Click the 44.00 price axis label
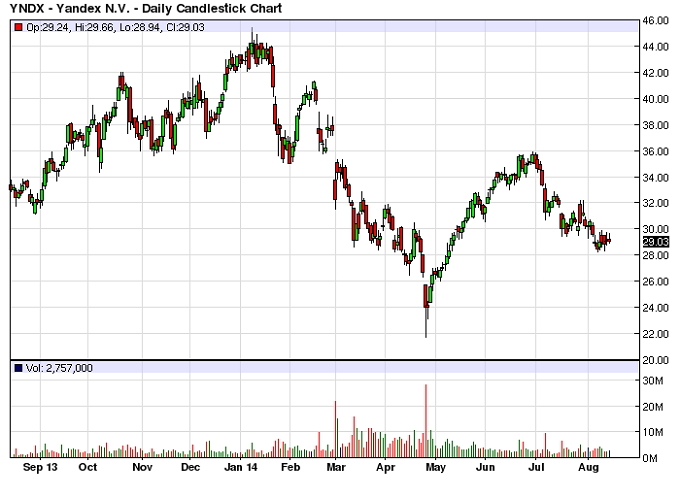Image resolution: width=680 pixels, height=497 pixels. [656, 47]
